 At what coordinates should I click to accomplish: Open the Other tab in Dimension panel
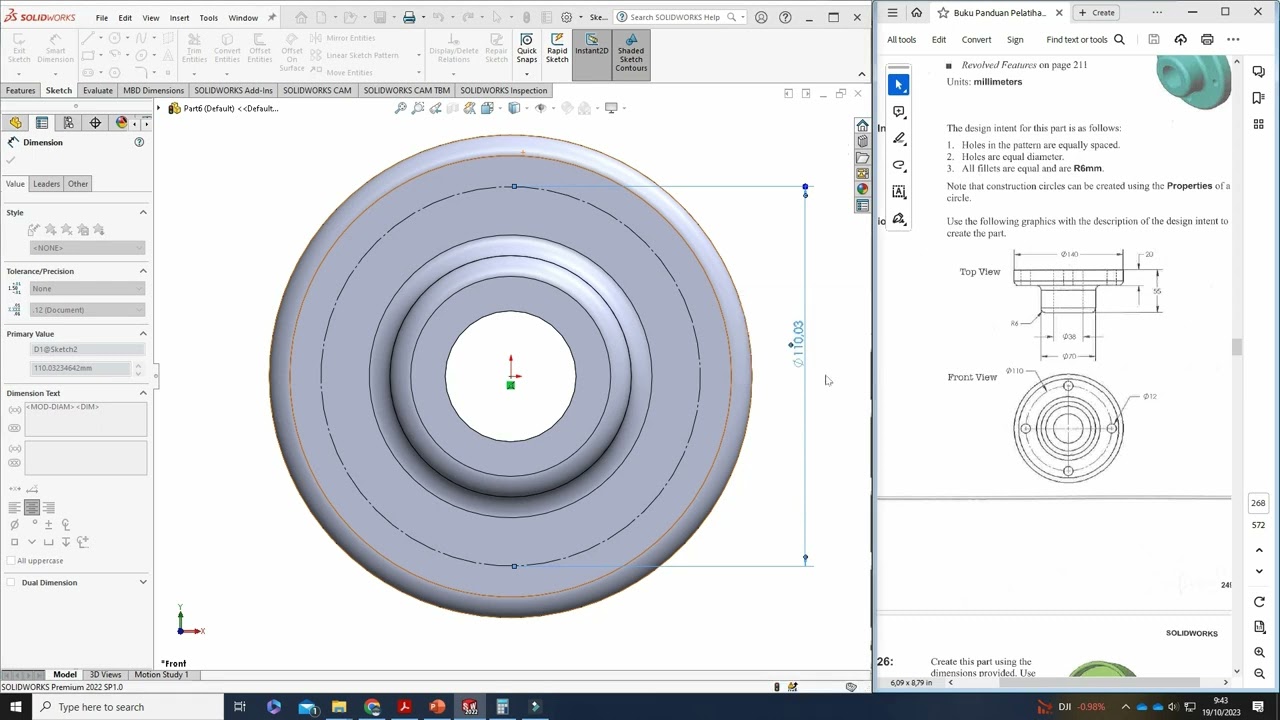(x=78, y=184)
